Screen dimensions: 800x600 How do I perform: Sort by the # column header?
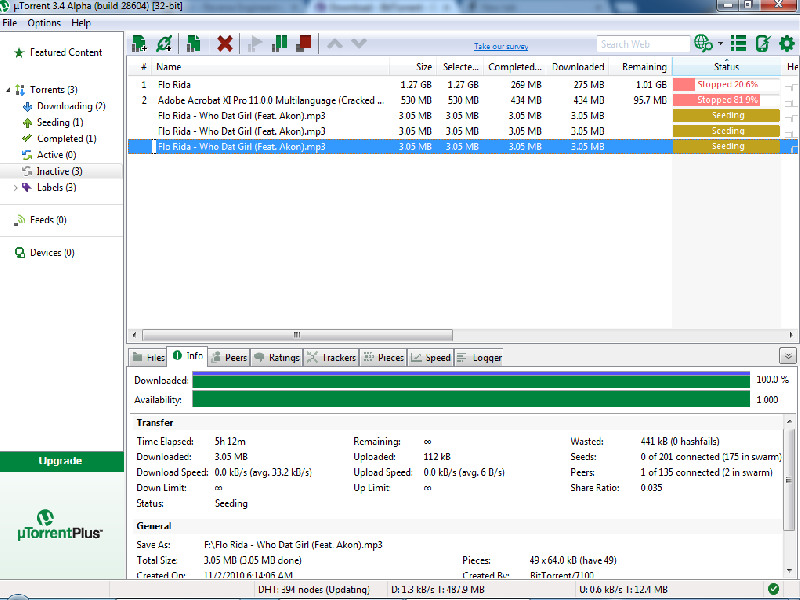coord(140,67)
